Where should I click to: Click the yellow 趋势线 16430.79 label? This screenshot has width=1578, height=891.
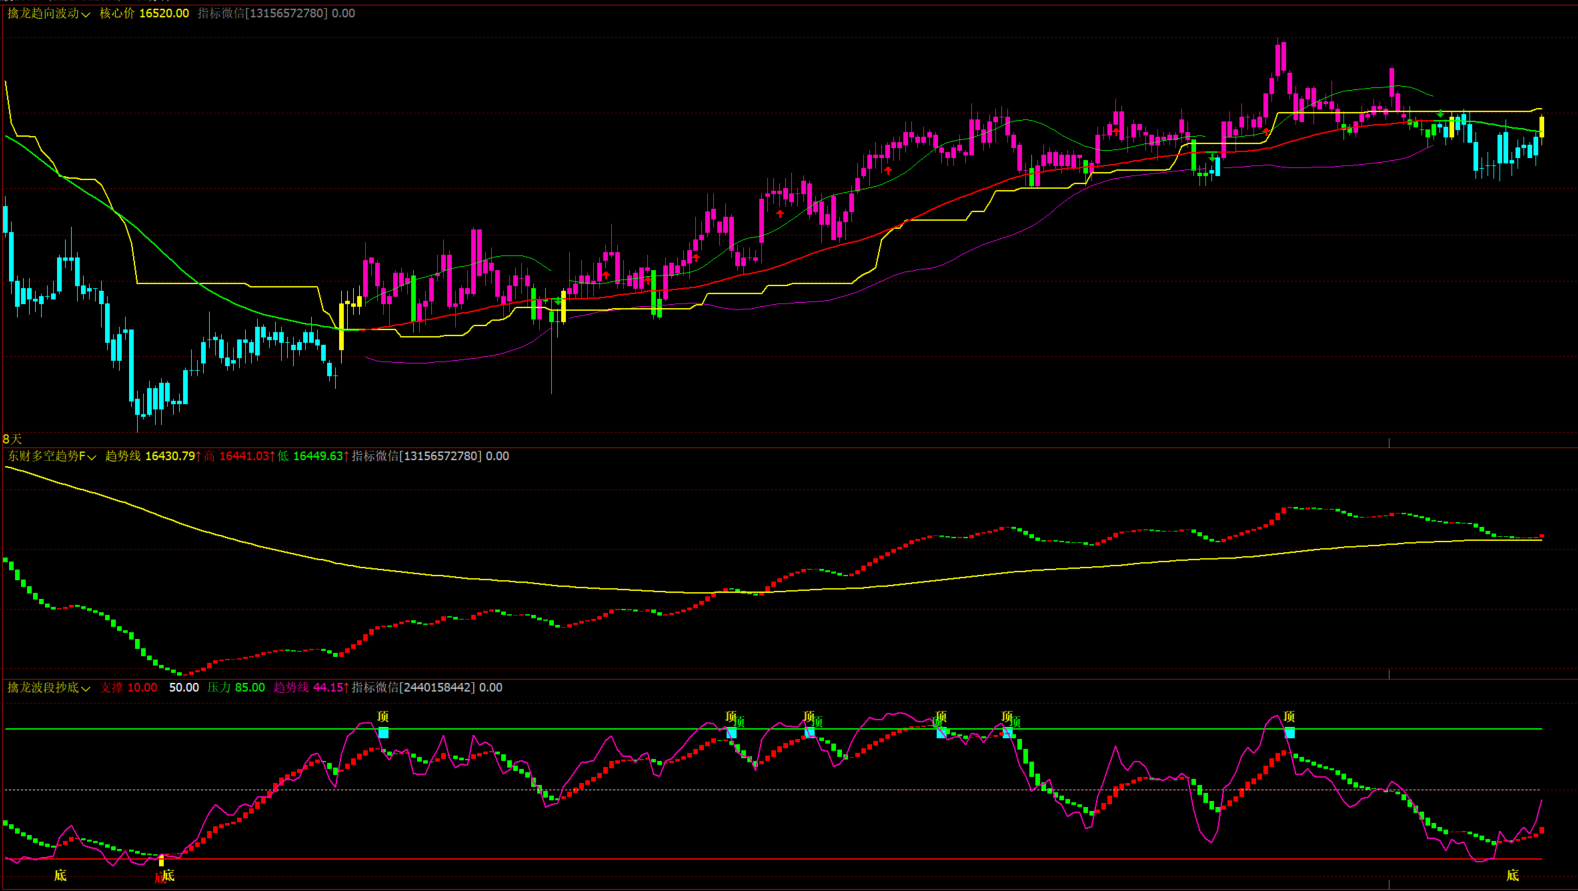tap(152, 457)
